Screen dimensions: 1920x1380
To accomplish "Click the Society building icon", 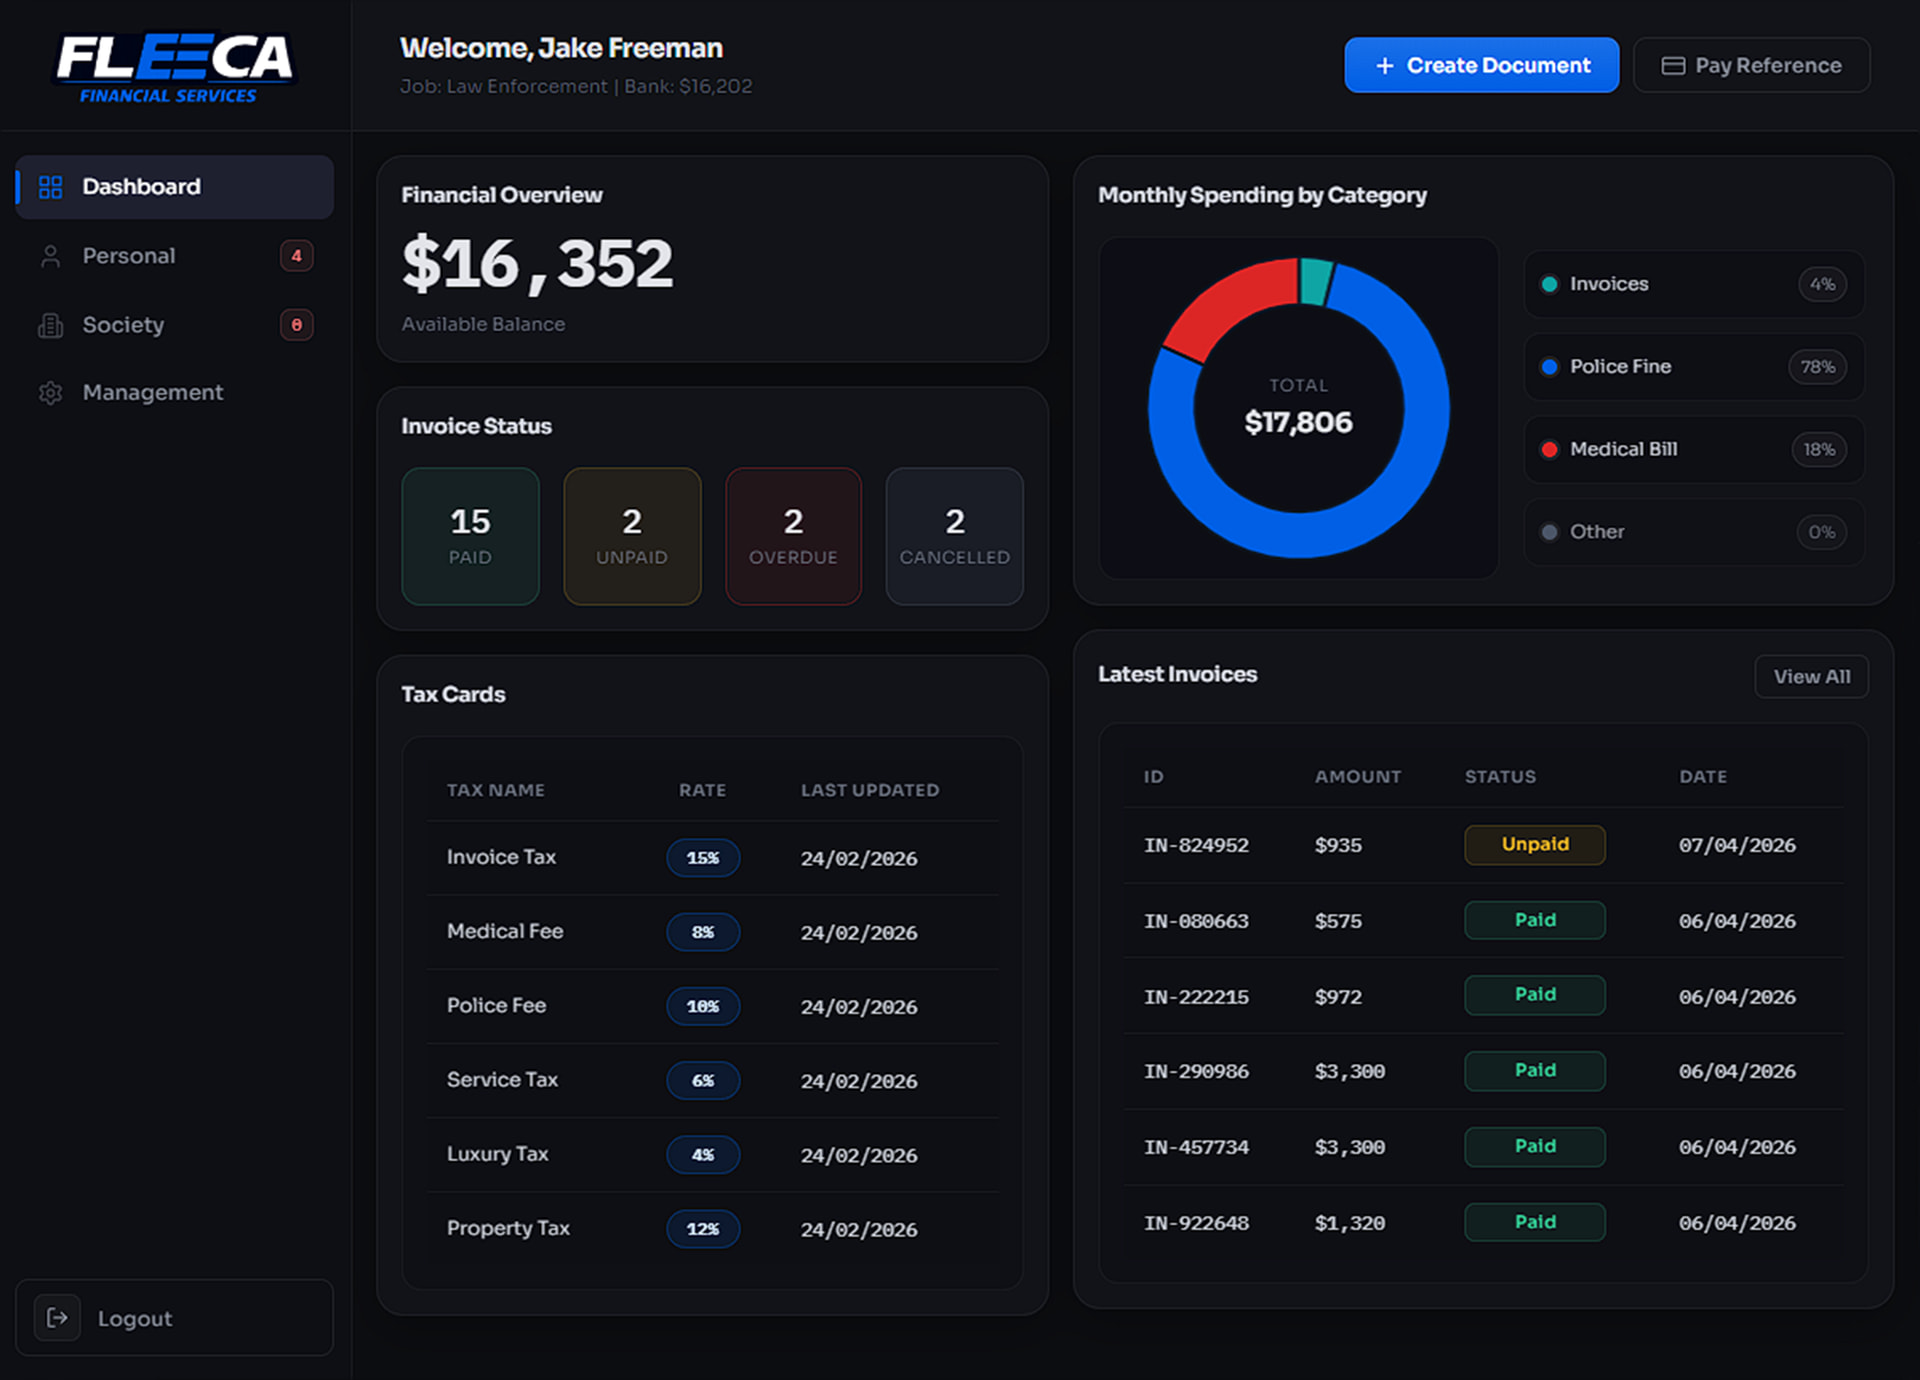I will [x=50, y=325].
